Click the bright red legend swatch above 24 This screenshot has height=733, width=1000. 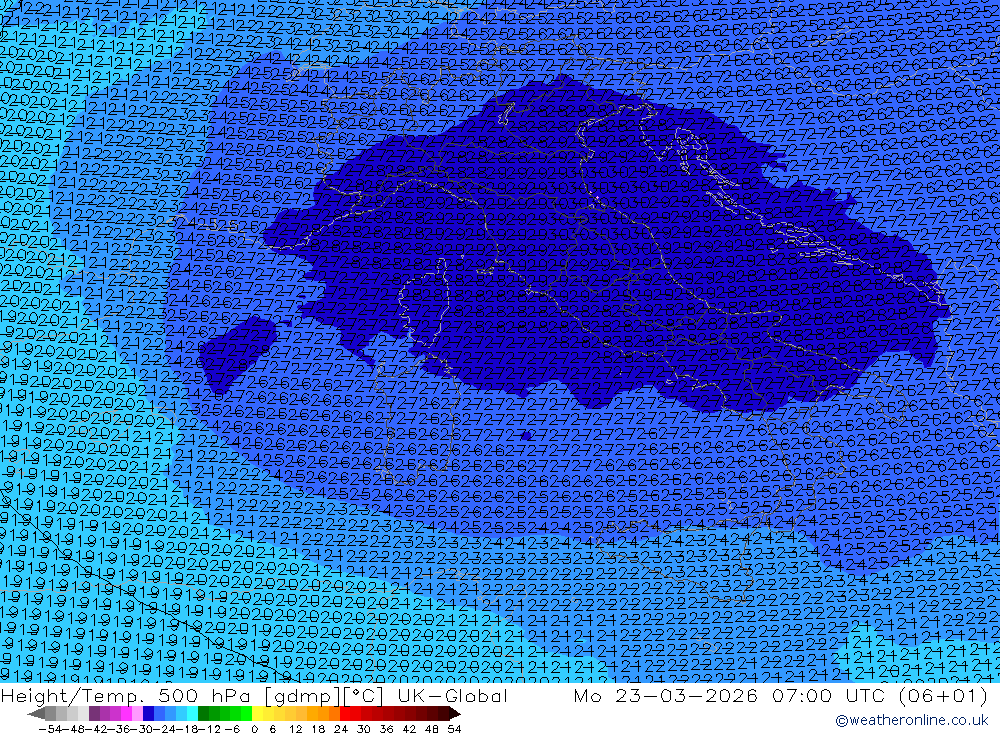click(345, 713)
